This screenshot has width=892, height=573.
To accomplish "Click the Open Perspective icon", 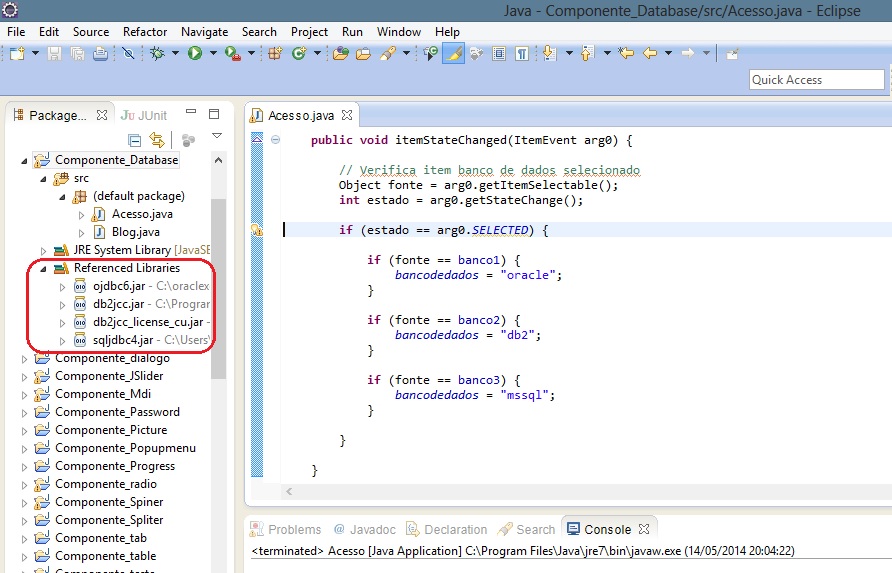I will [733, 53].
